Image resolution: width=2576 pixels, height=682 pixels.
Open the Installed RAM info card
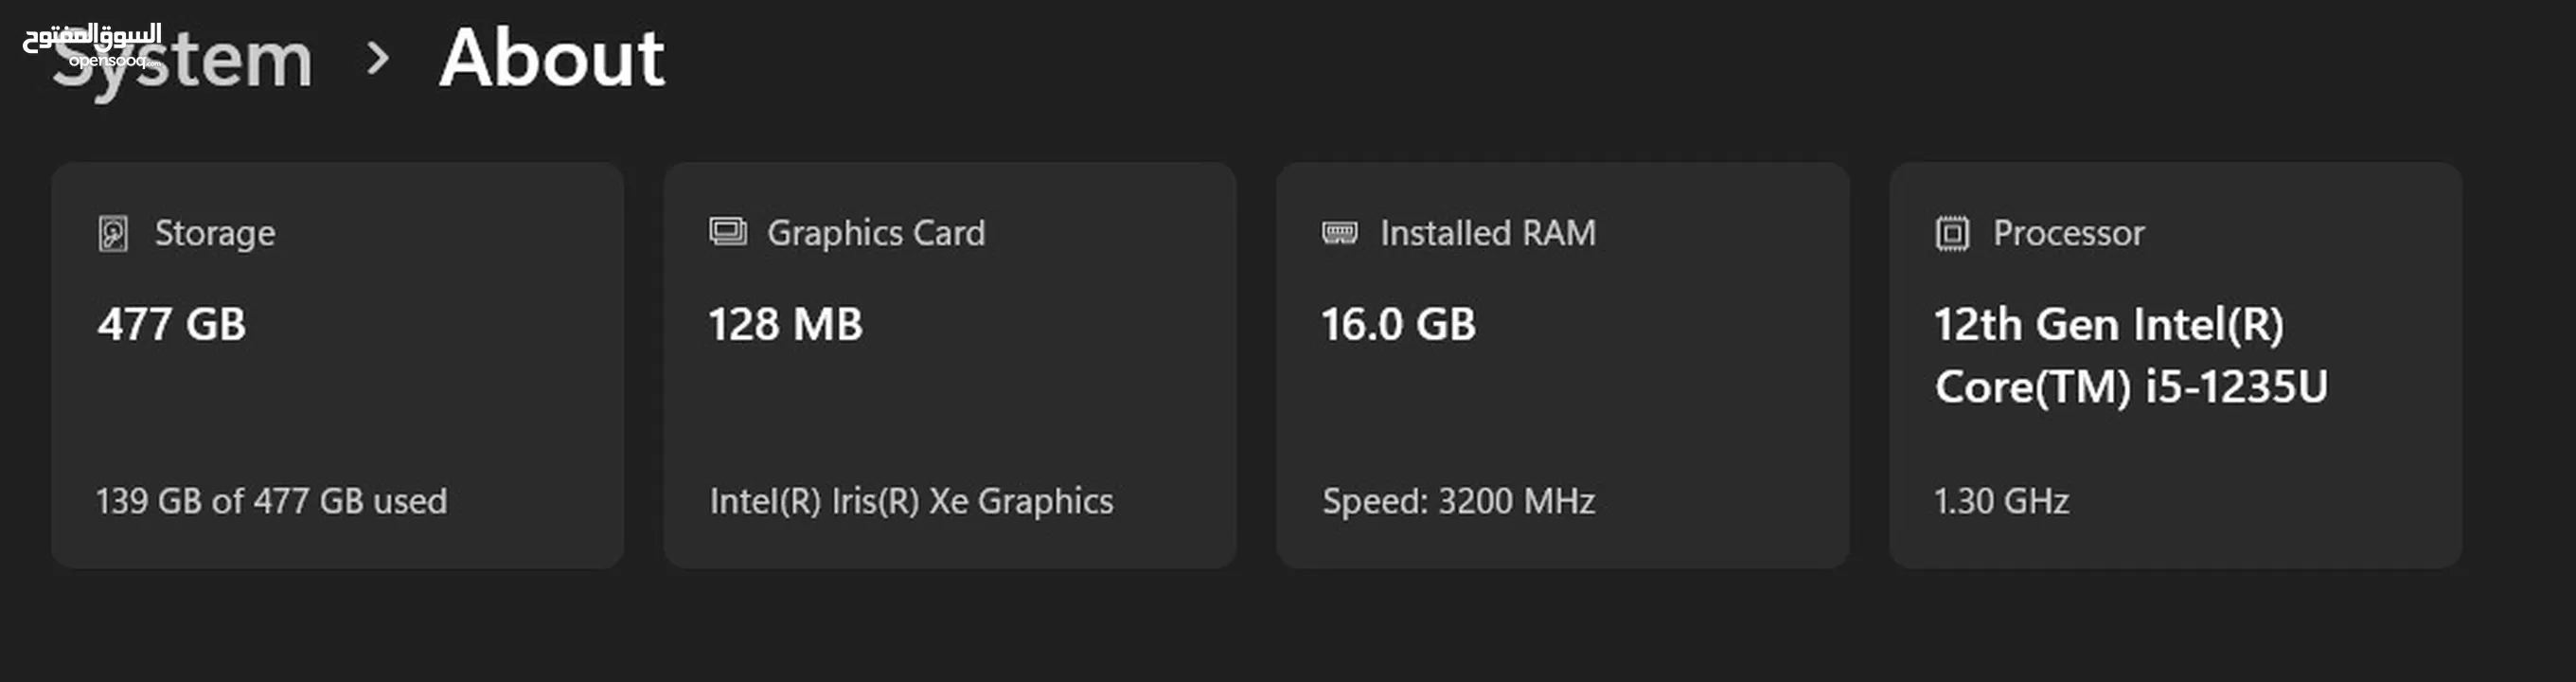tap(1562, 365)
